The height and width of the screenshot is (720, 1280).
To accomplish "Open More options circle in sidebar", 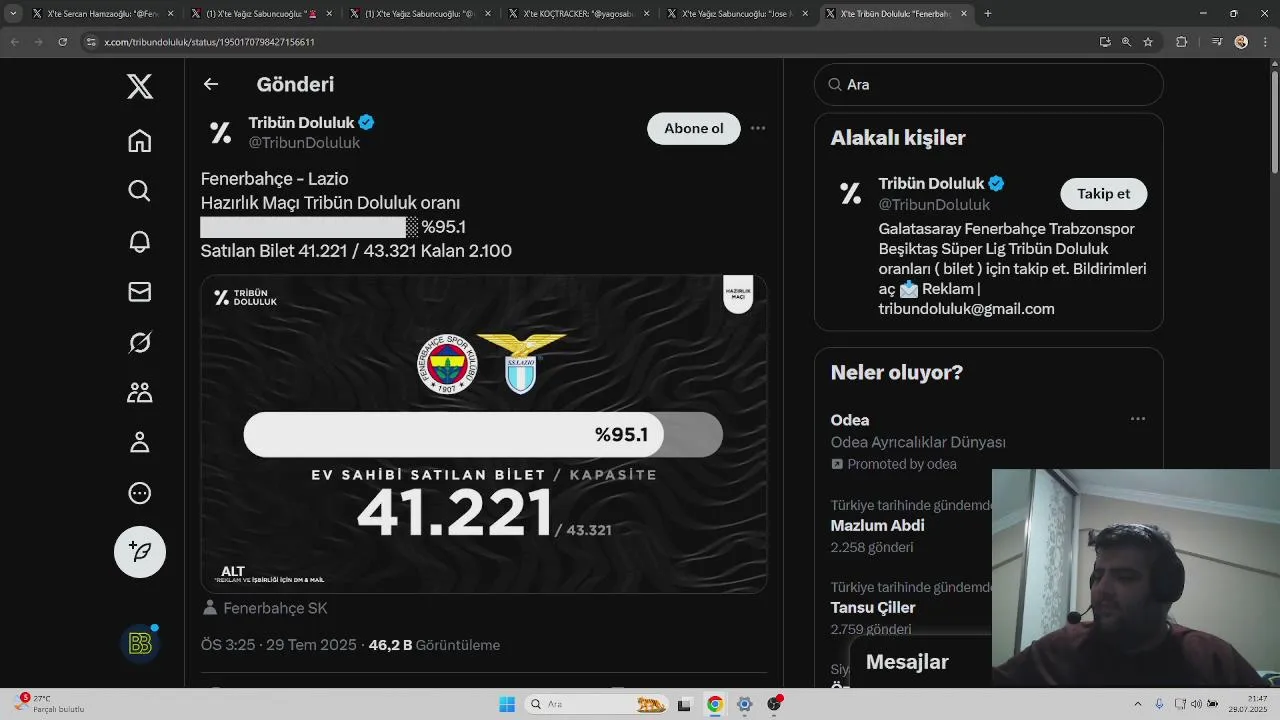I will pyautogui.click(x=140, y=492).
